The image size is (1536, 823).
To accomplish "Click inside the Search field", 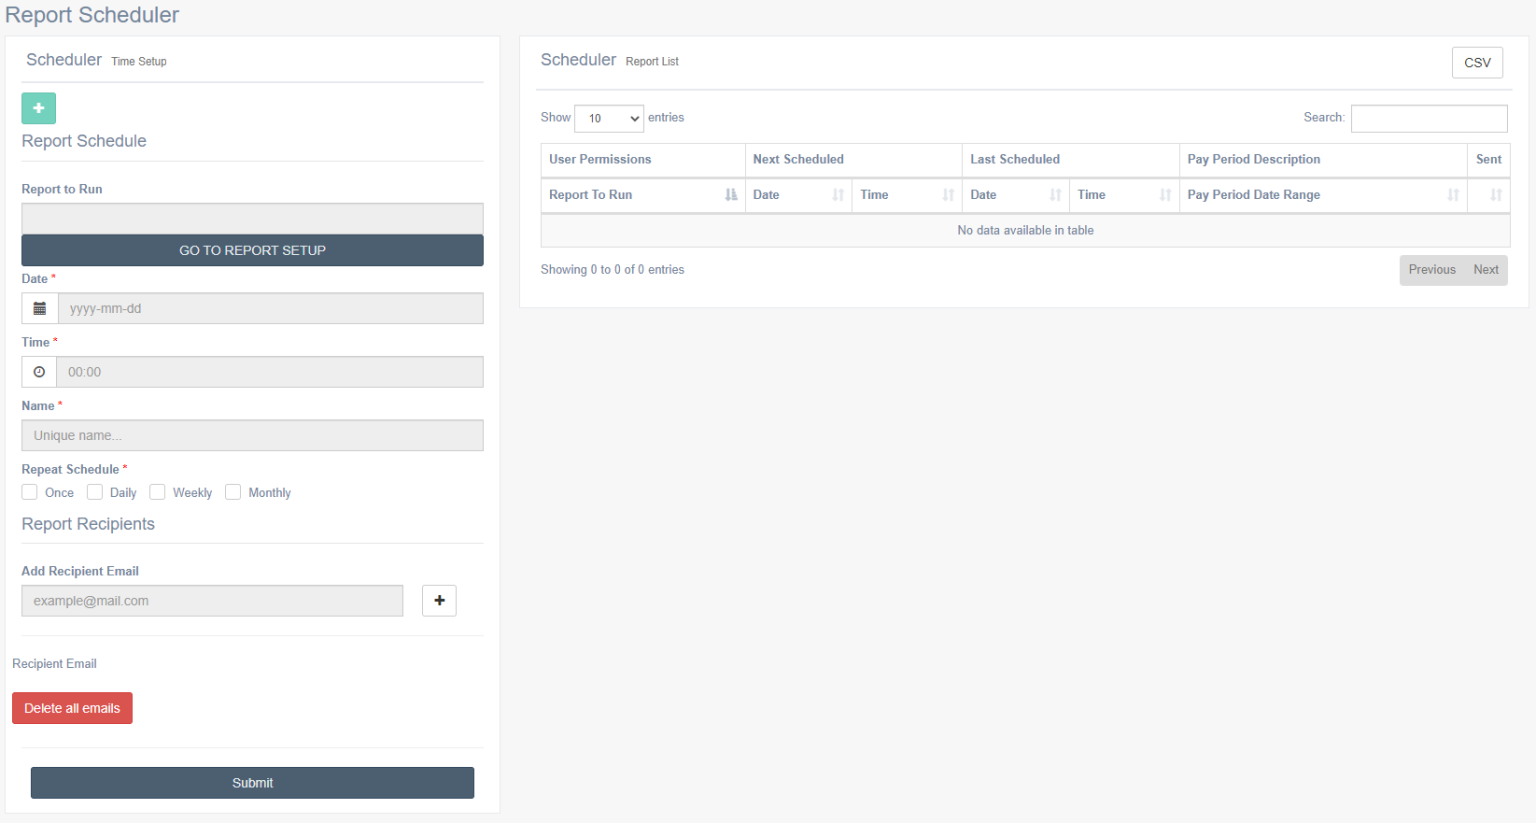I will click(x=1428, y=118).
